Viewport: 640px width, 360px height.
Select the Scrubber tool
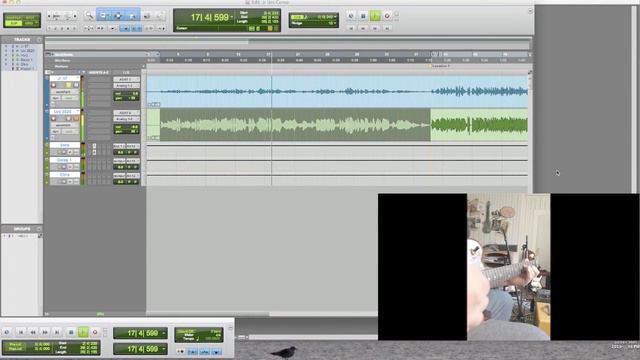coord(147,16)
